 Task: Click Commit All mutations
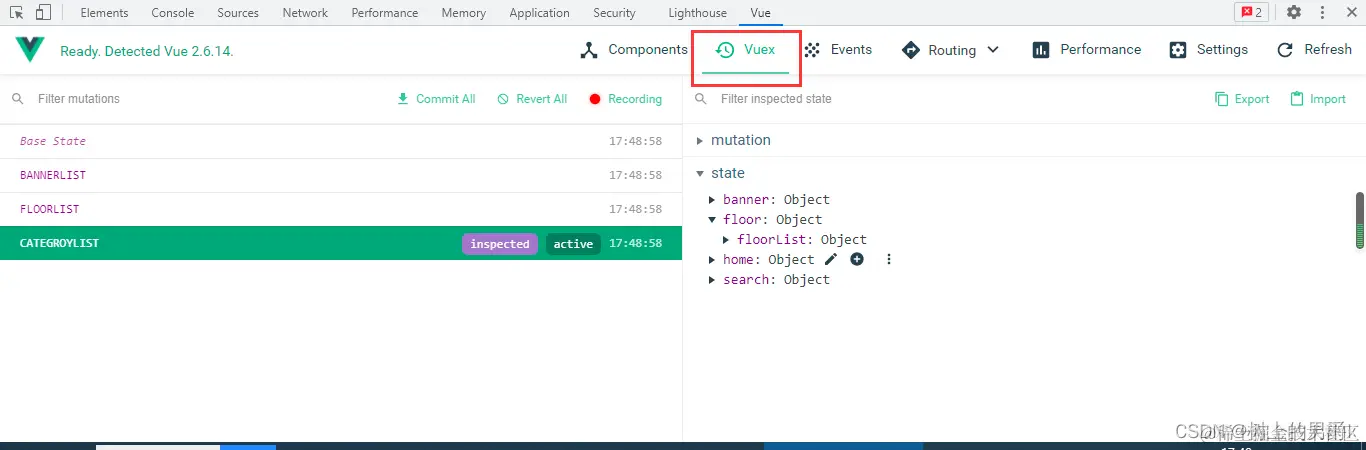click(x=436, y=99)
